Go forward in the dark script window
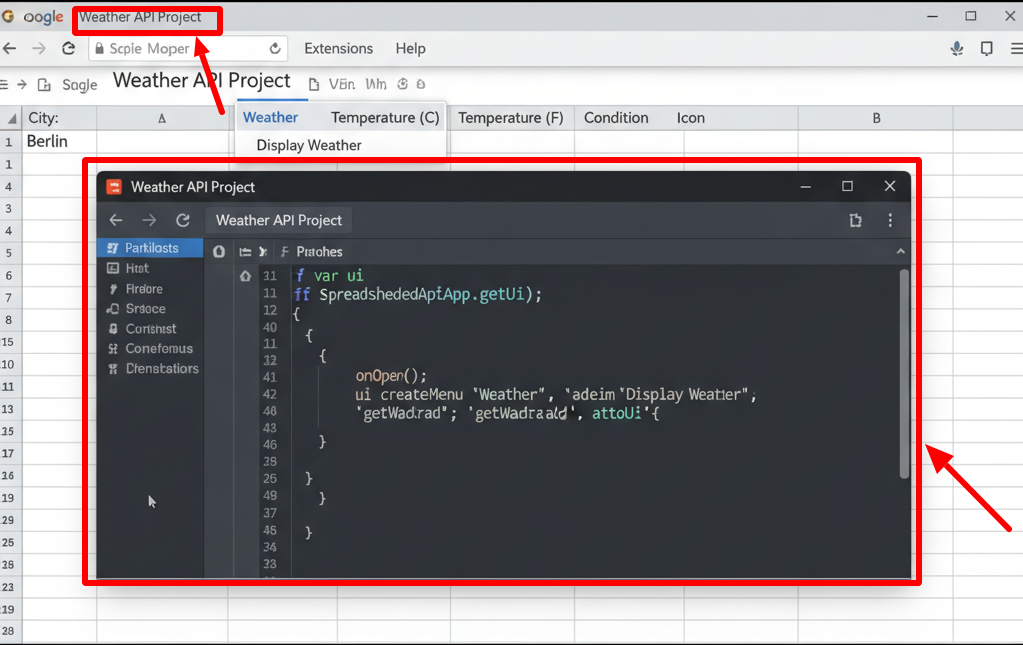The image size is (1023, 645). click(x=149, y=220)
